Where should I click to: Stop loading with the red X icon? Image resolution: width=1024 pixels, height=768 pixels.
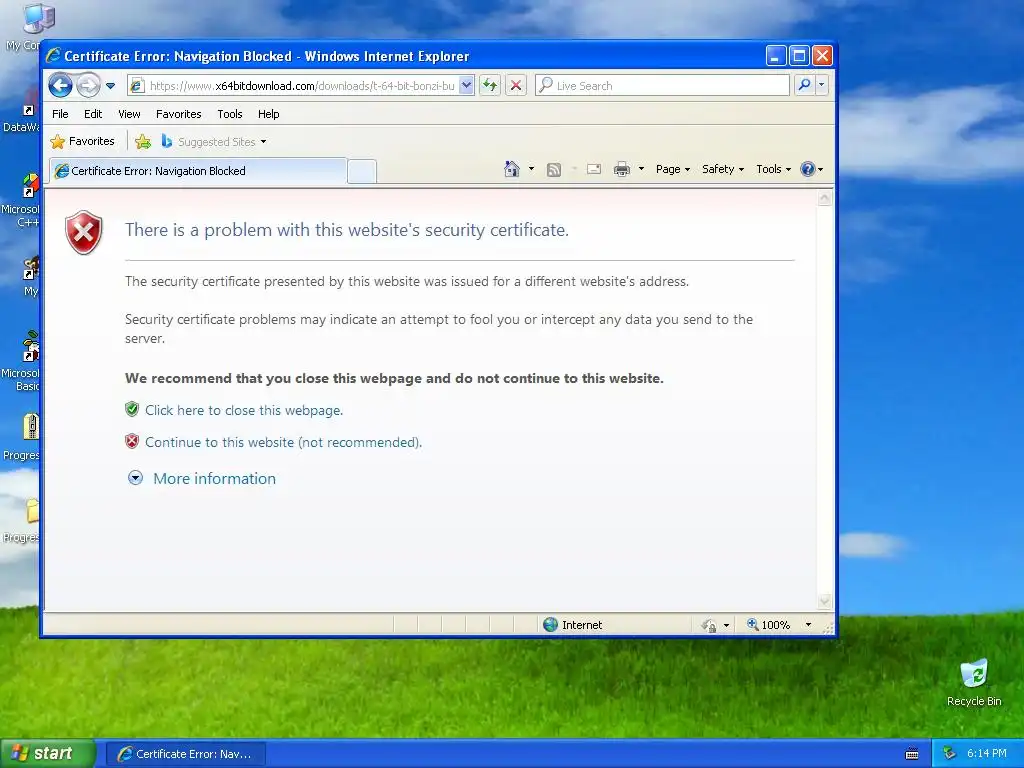coord(516,86)
